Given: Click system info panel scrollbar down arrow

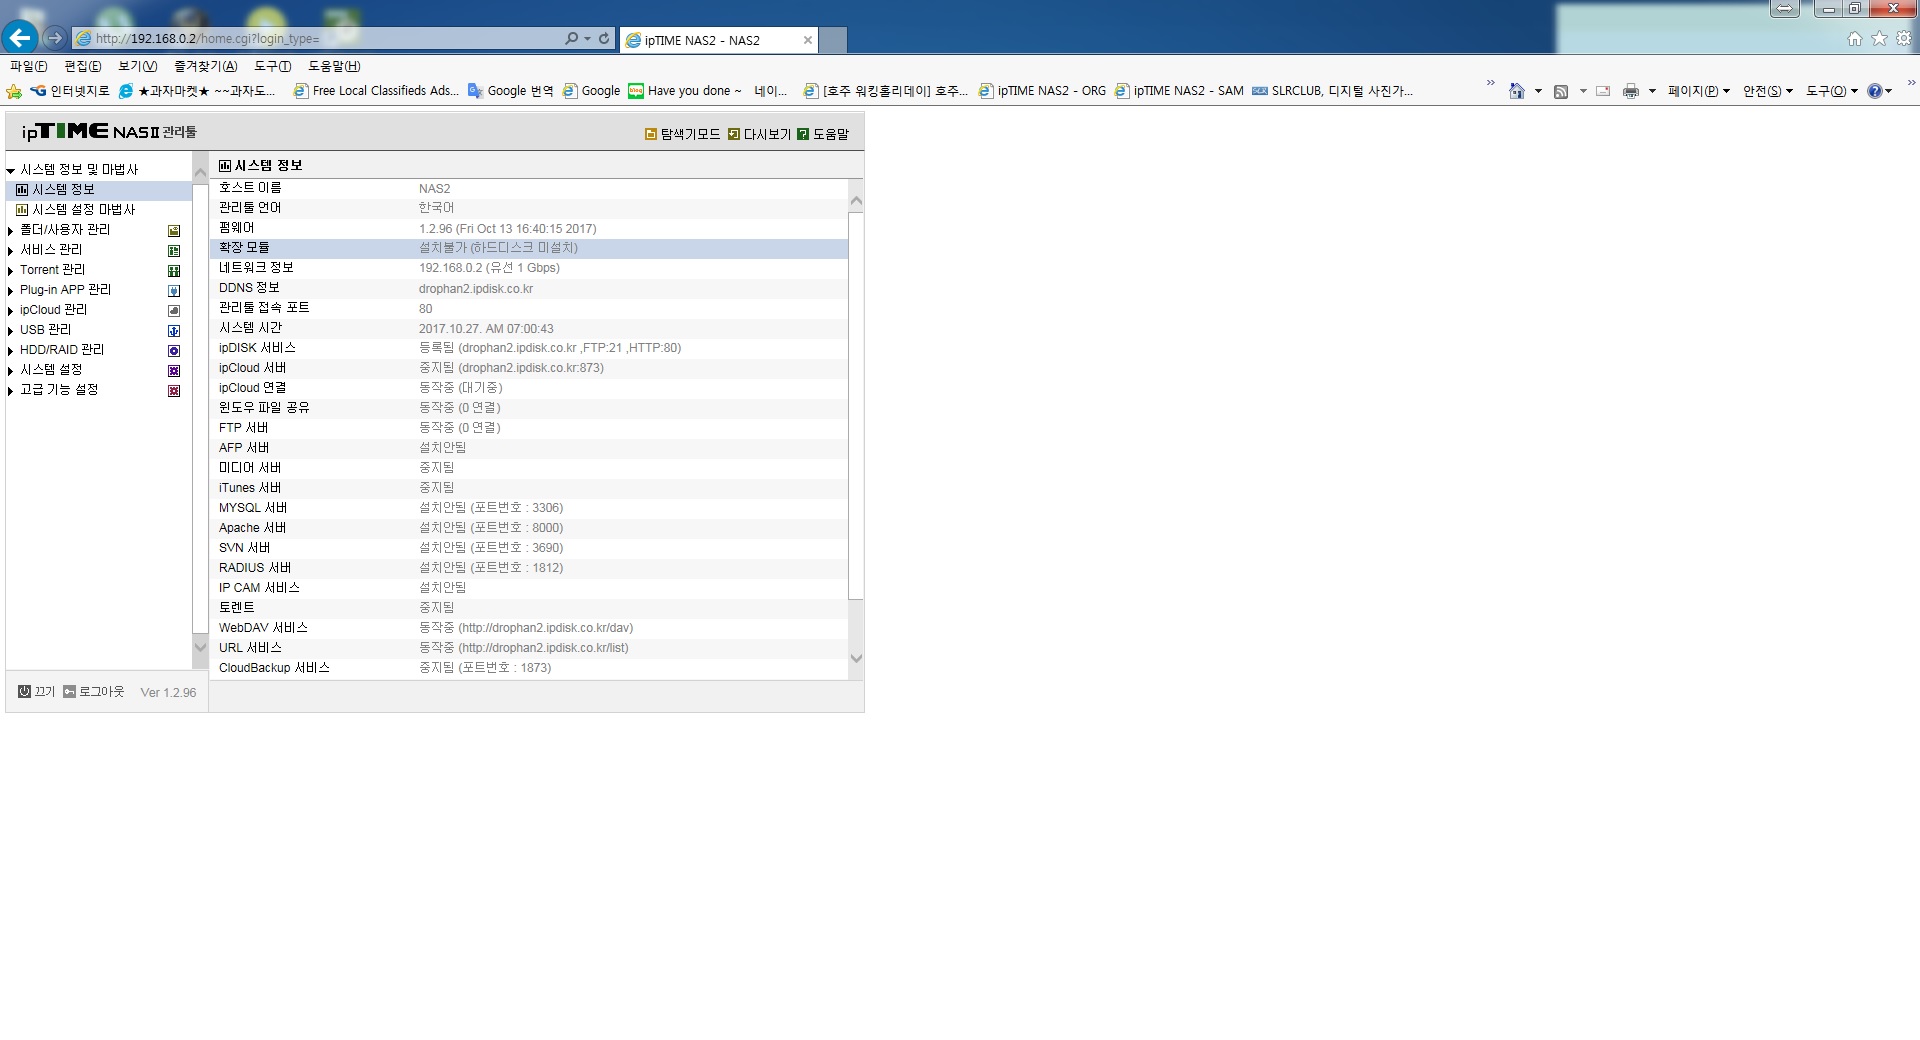Looking at the screenshot, I should [x=856, y=658].
